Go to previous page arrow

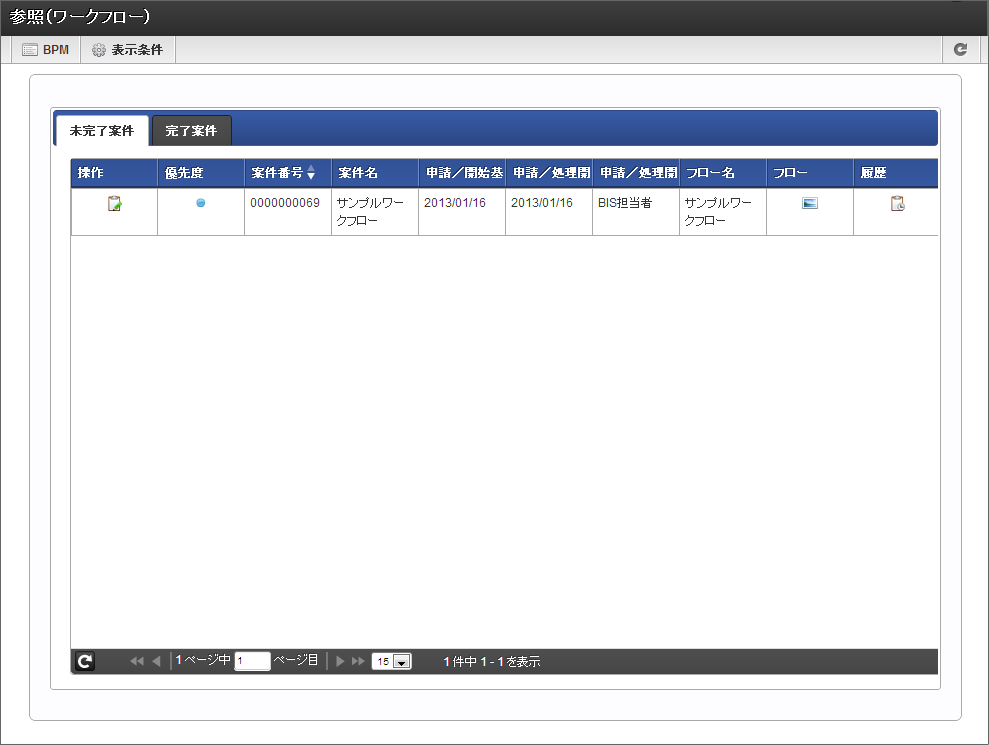click(156, 661)
